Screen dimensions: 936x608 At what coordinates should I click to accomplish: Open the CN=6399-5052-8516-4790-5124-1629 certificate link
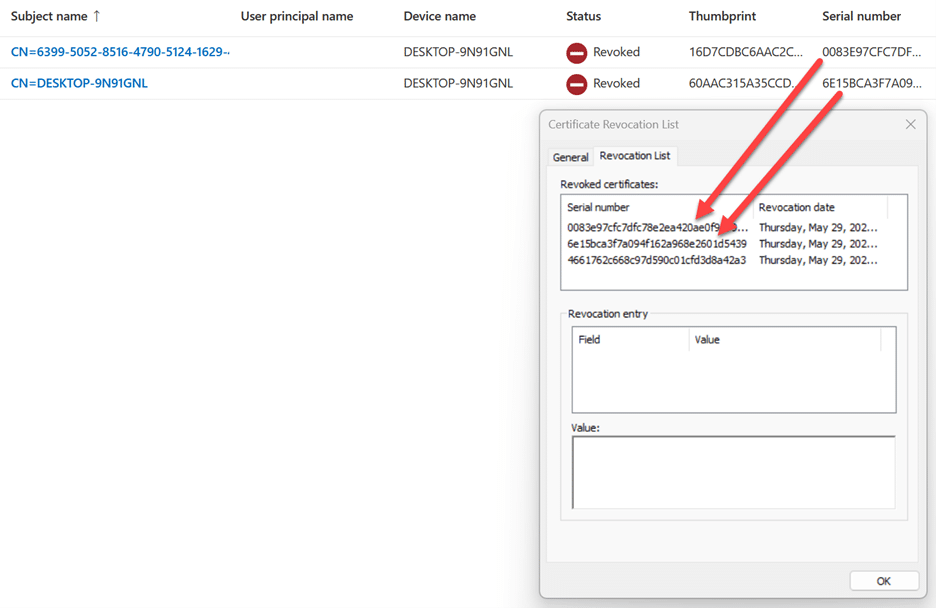tap(120, 51)
